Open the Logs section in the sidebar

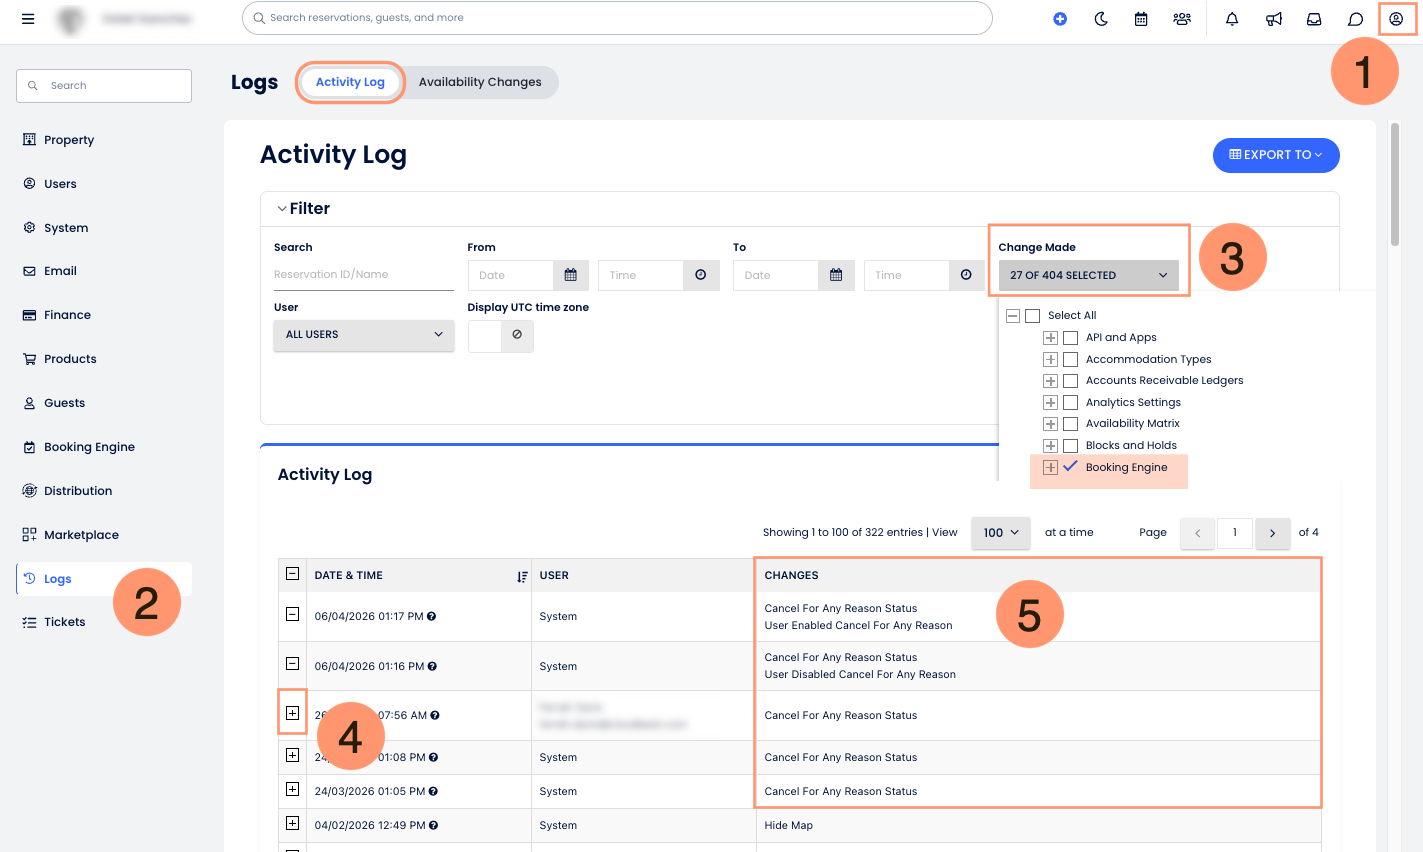(57, 578)
